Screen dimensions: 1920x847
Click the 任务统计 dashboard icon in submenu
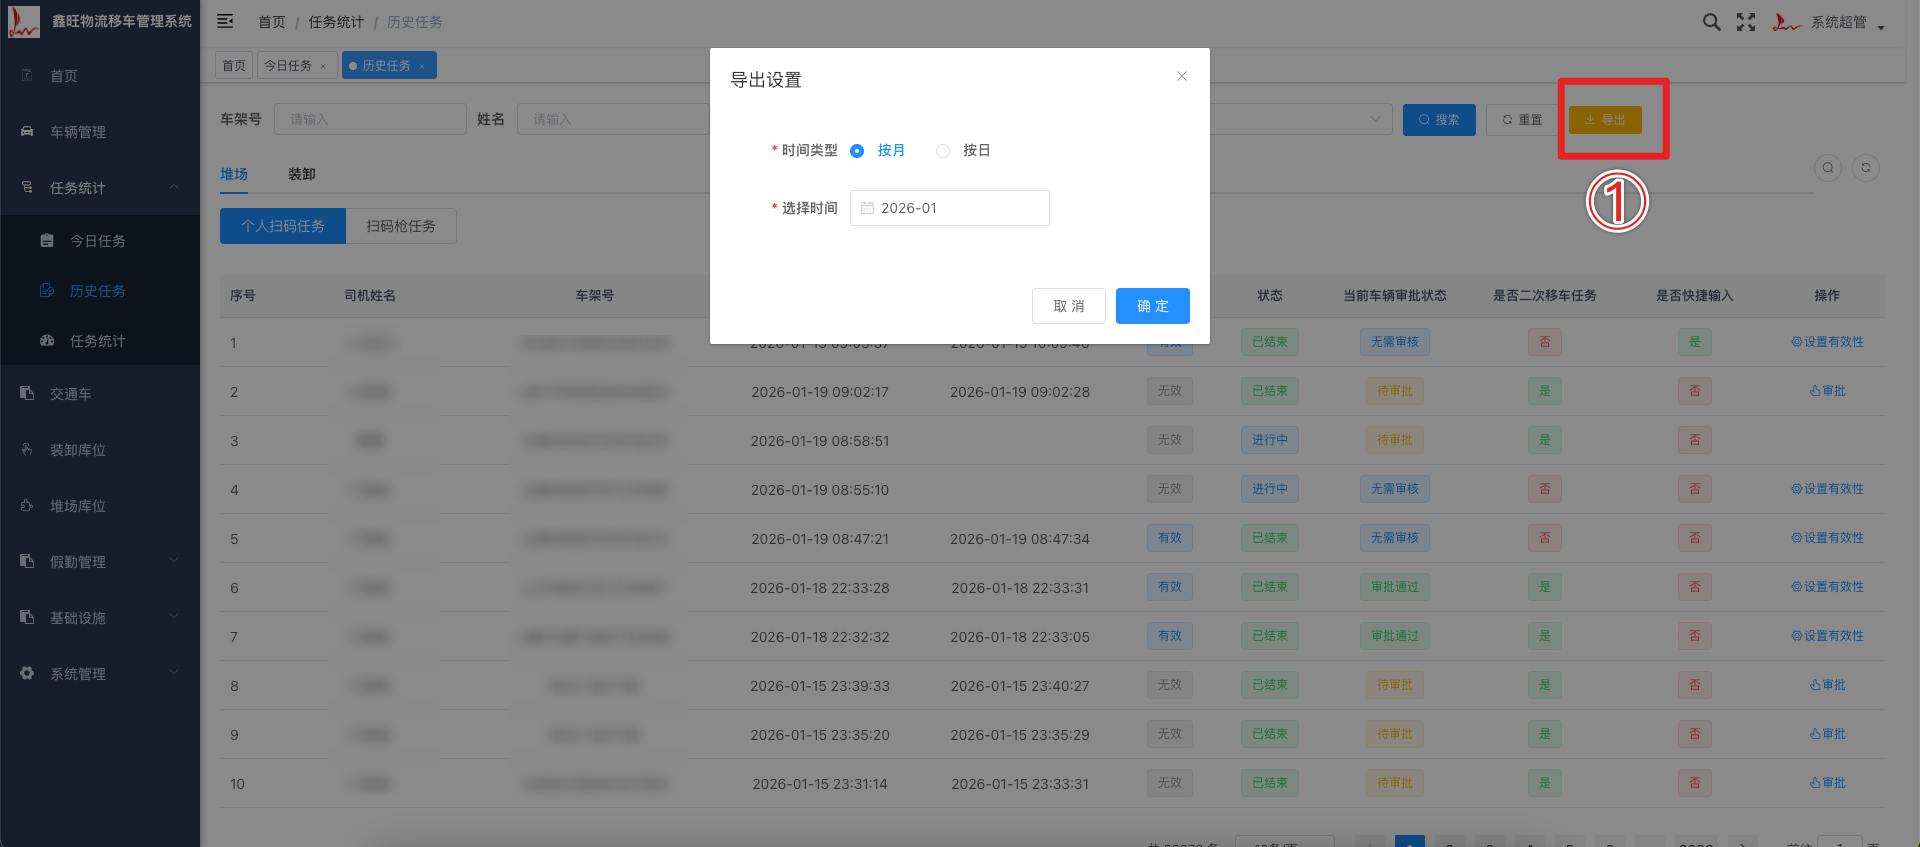click(47, 340)
